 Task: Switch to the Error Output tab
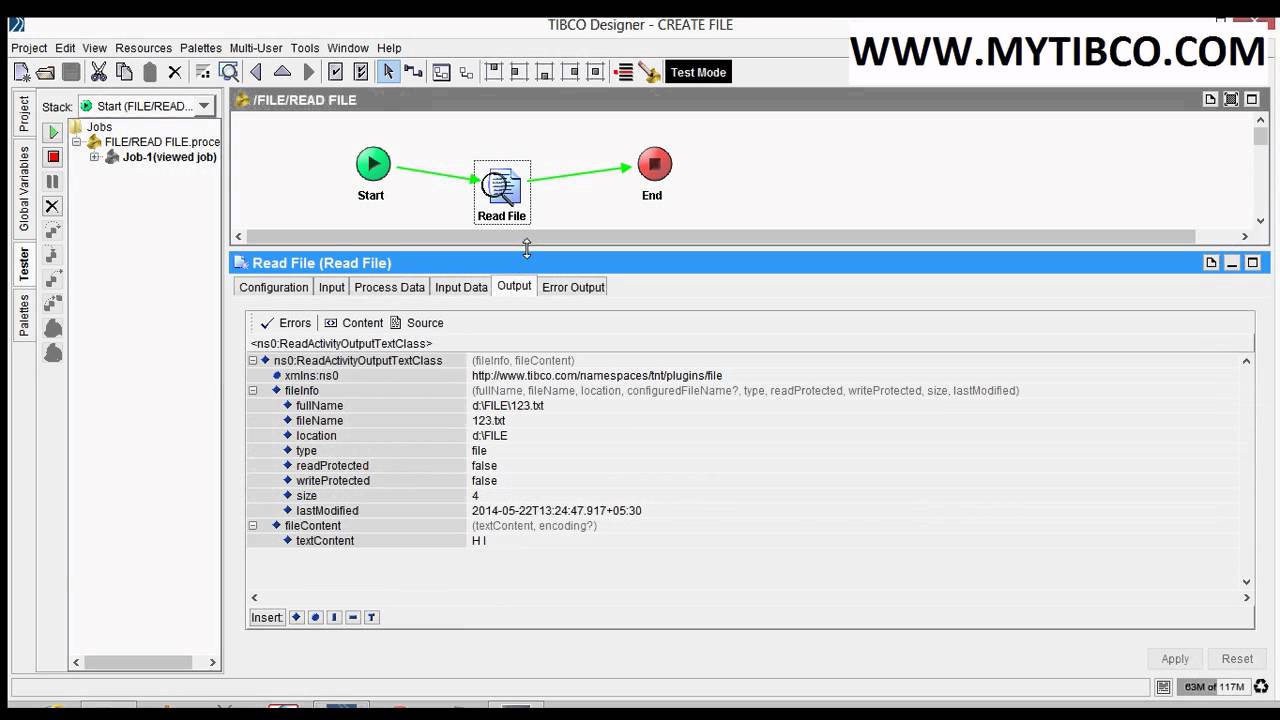pyautogui.click(x=573, y=287)
